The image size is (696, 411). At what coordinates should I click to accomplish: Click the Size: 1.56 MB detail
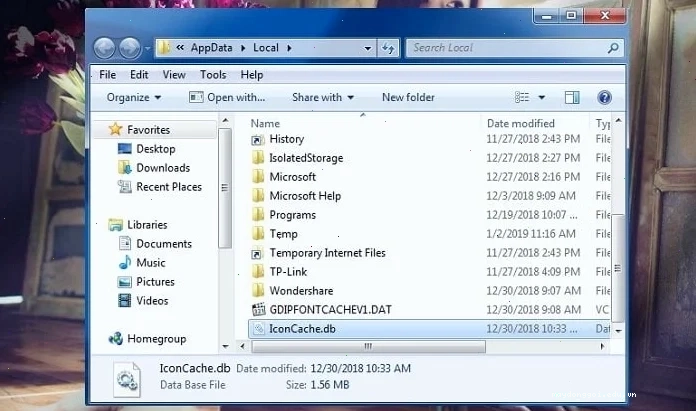(317, 384)
